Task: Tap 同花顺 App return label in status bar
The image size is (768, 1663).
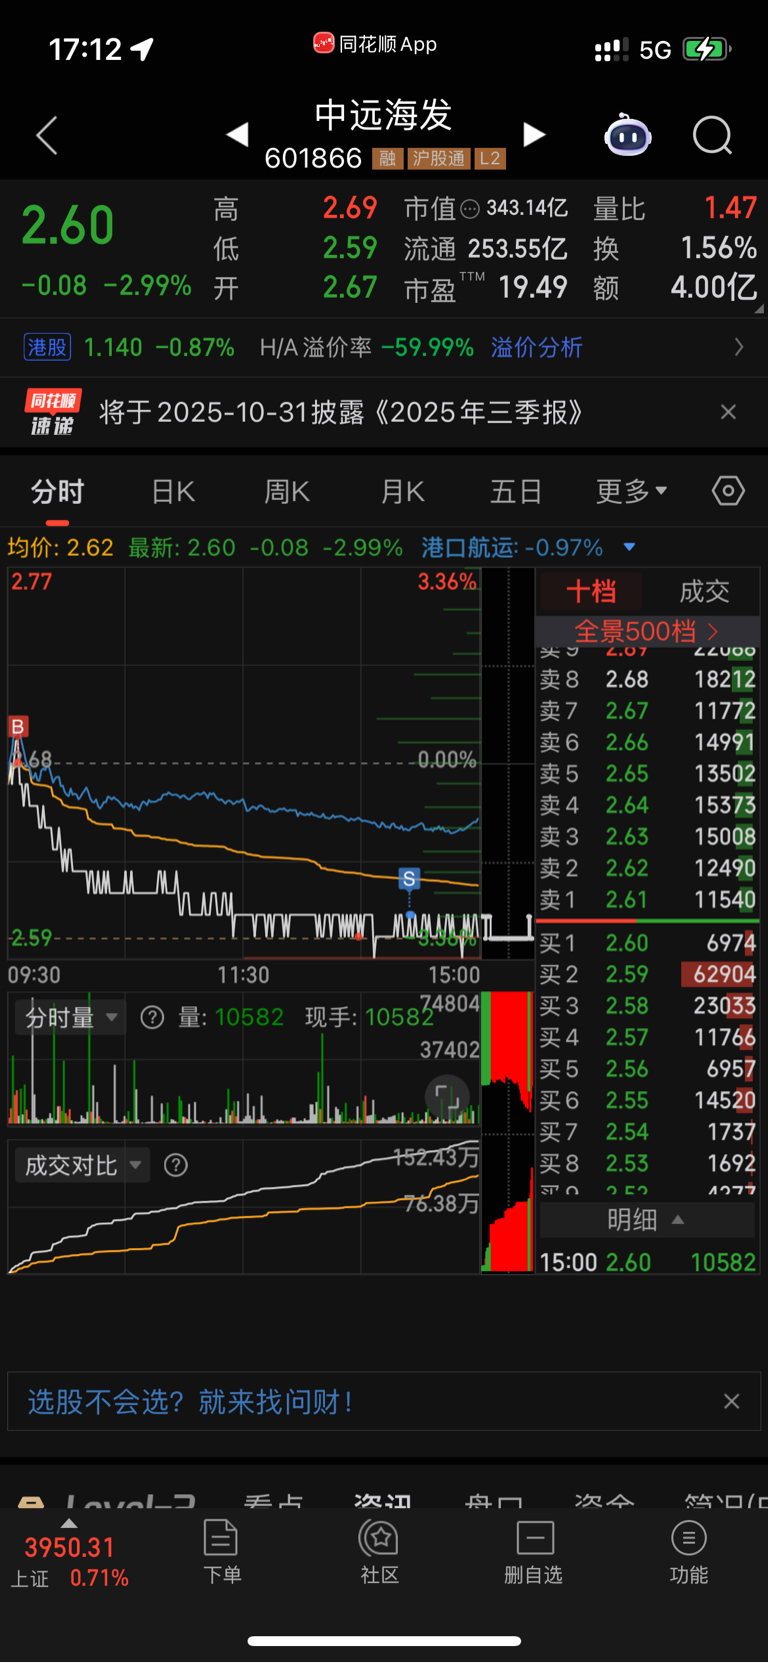Action: point(375,44)
